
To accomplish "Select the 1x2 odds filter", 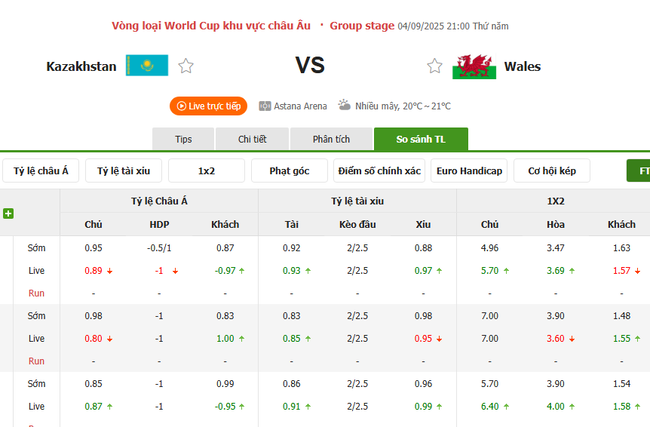I will tap(206, 171).
